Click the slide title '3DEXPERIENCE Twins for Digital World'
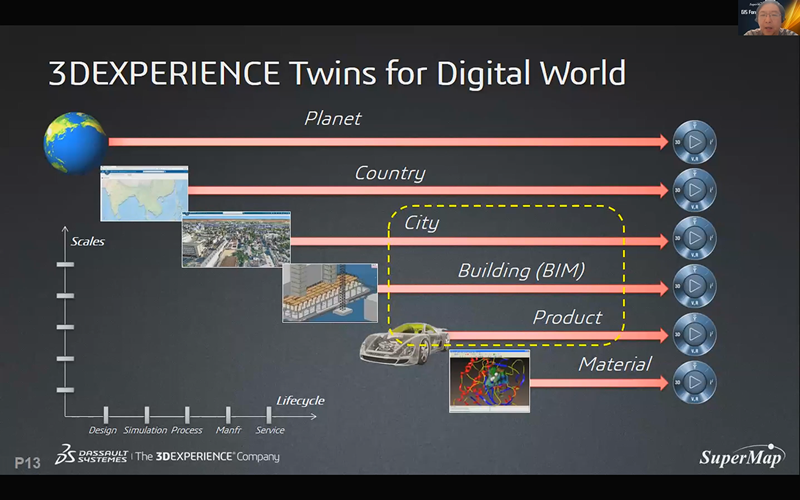800x500 pixels. click(337, 73)
